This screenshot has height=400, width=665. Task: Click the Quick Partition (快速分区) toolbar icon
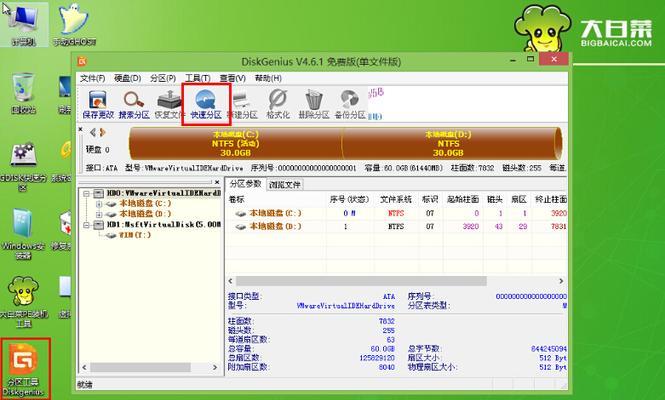coord(206,104)
